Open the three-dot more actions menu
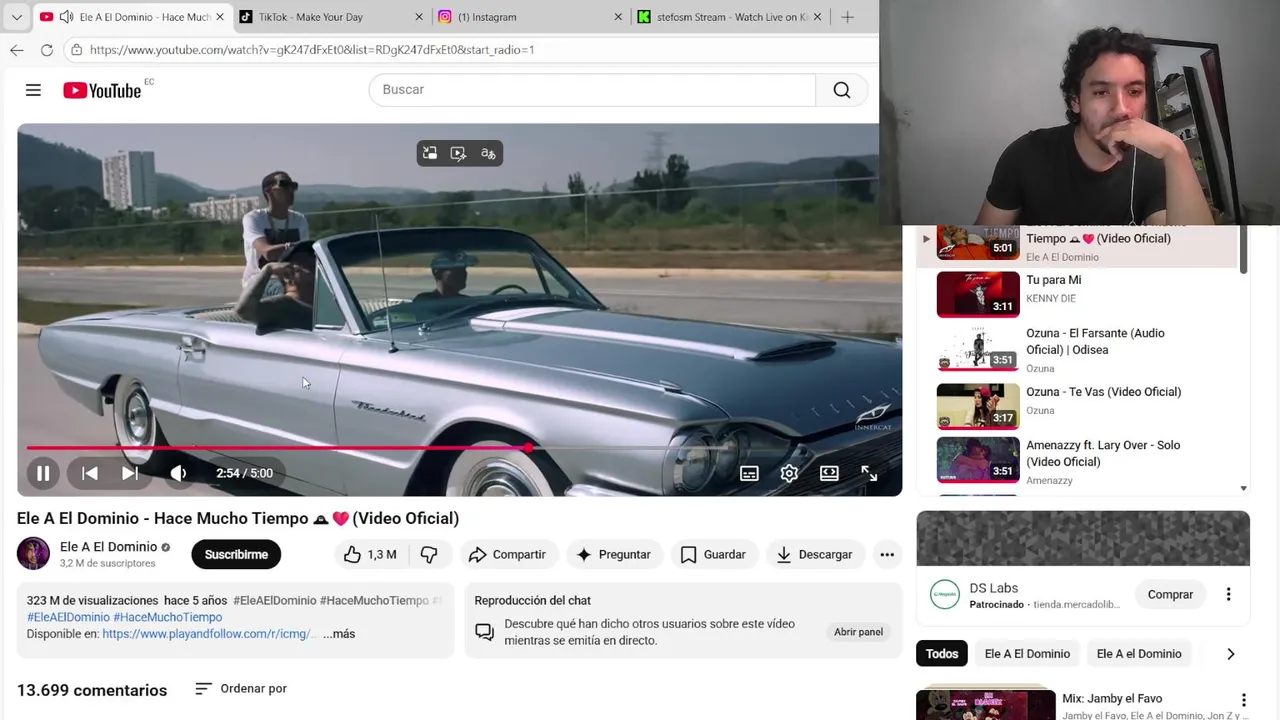This screenshot has height=720, width=1280. tap(887, 554)
